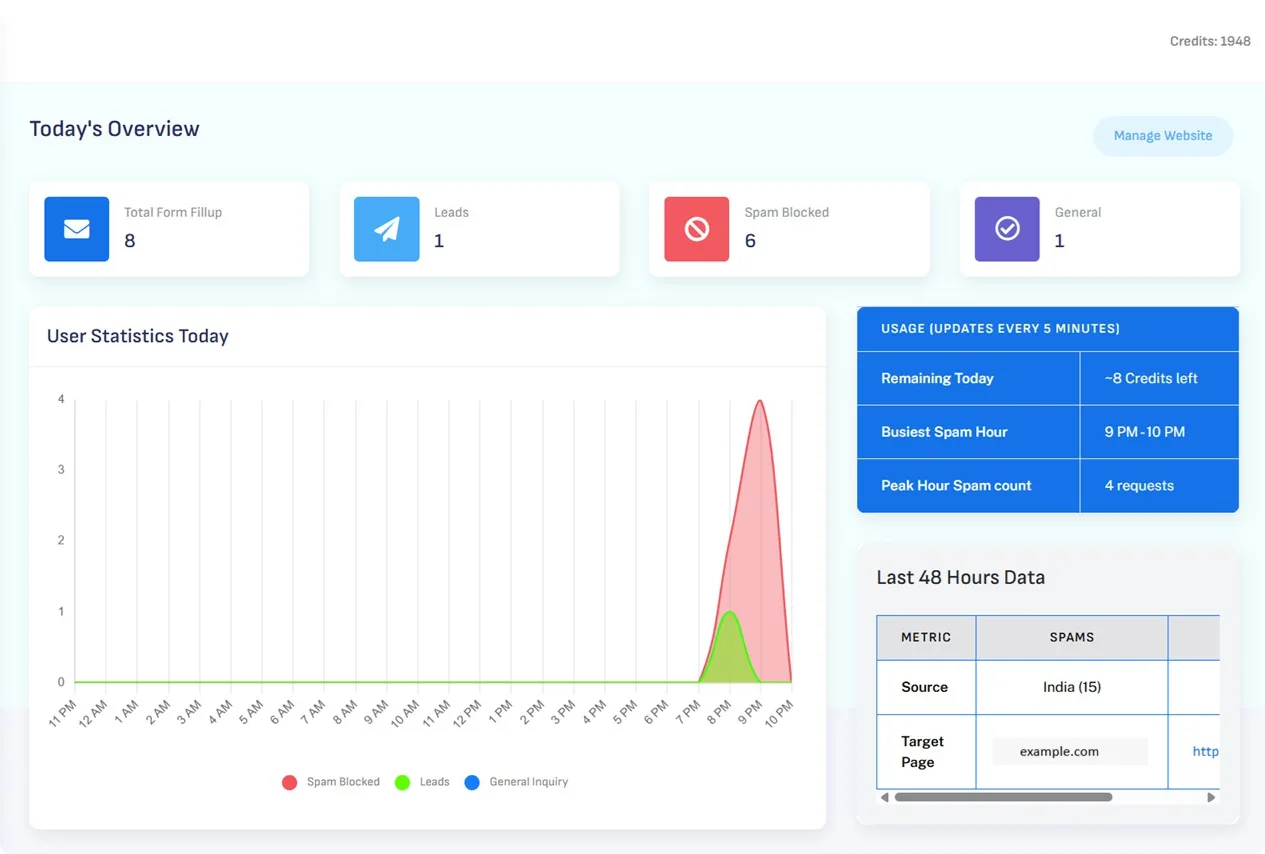
Task: Click the 4 requests value
Action: coord(1139,485)
